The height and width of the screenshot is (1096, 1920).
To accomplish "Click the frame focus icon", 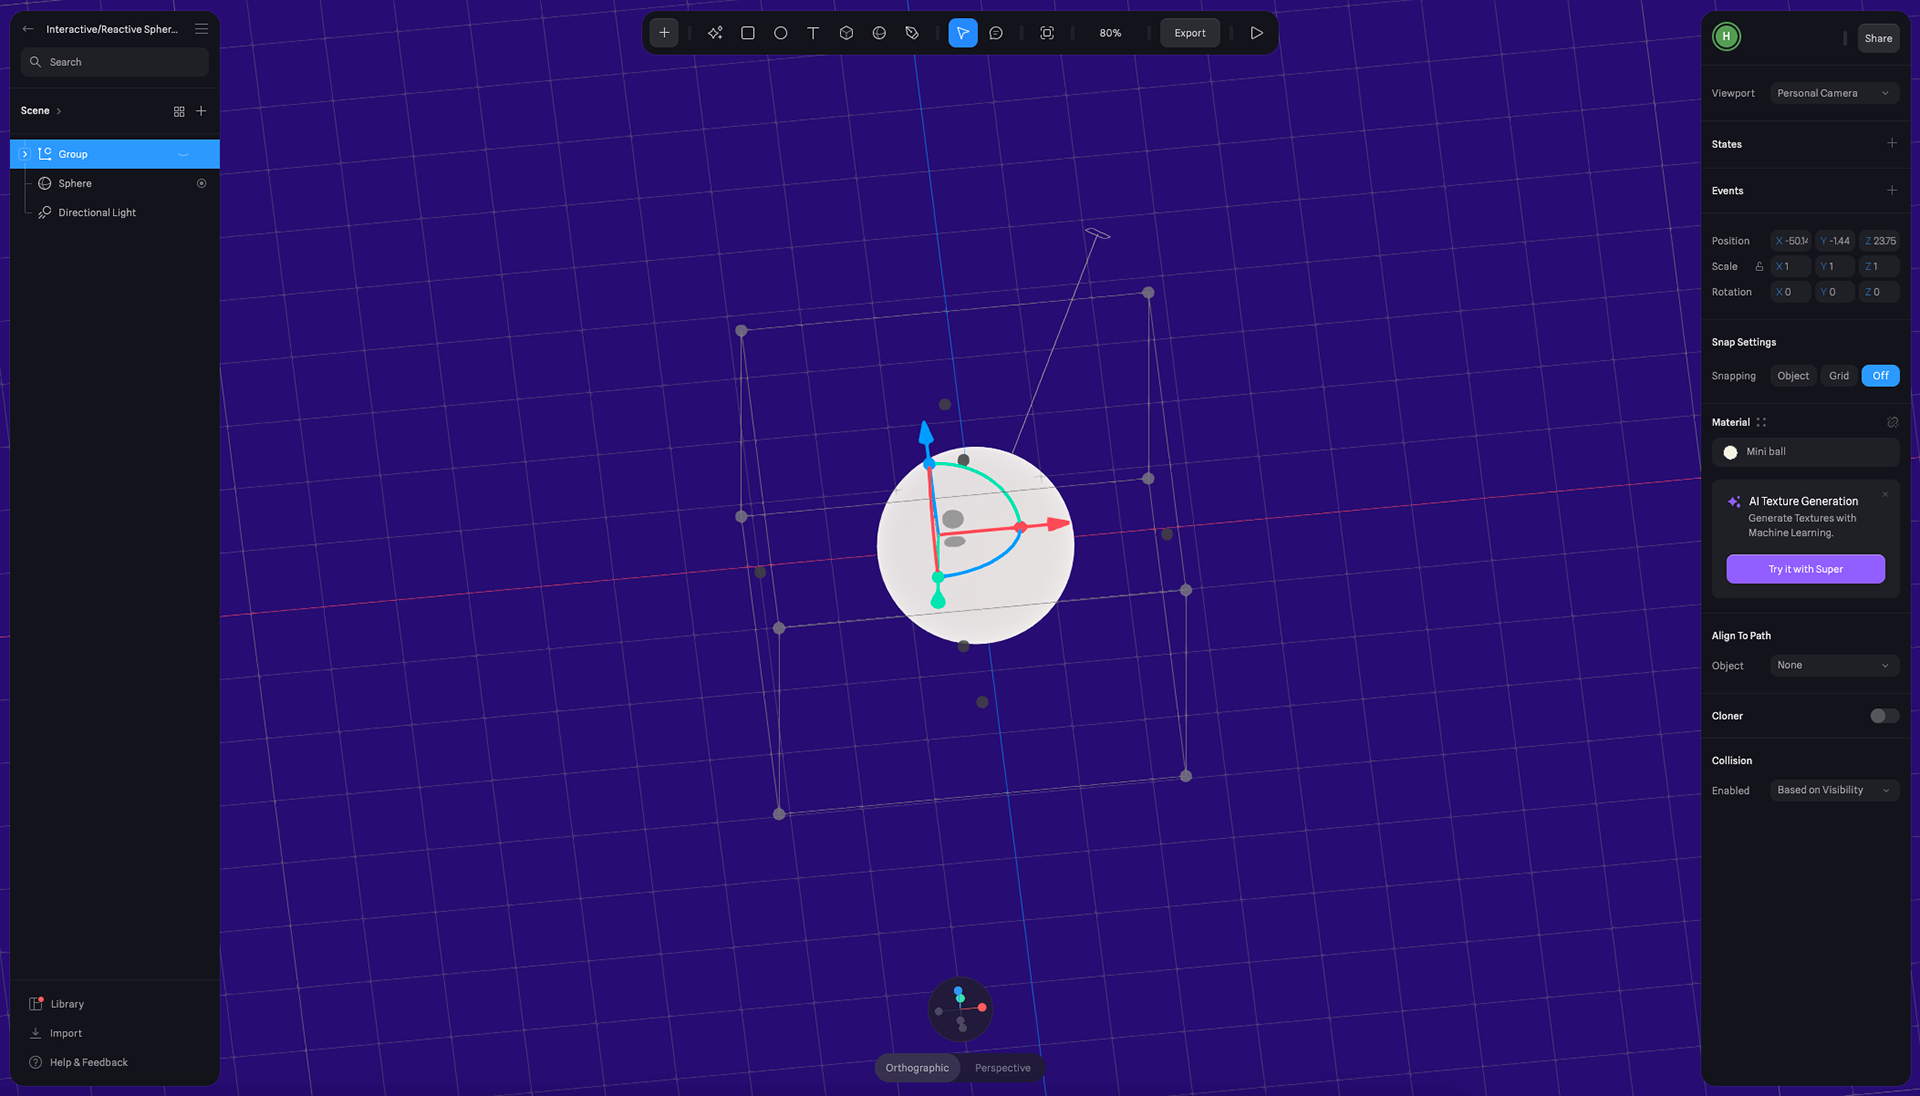I will click(x=1047, y=33).
